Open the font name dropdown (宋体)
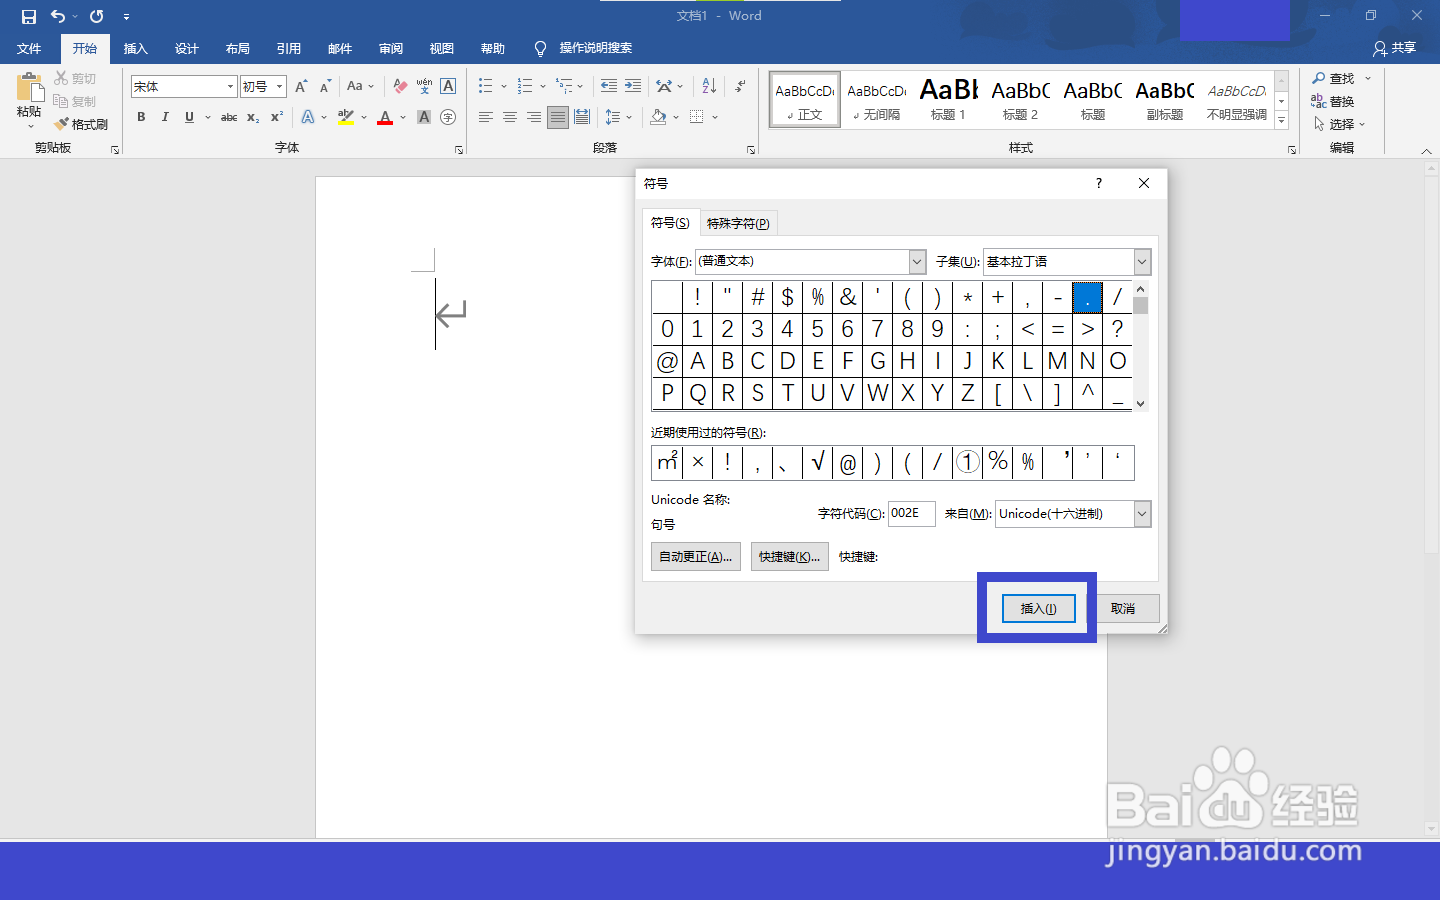Viewport: 1440px width, 900px height. point(230,87)
